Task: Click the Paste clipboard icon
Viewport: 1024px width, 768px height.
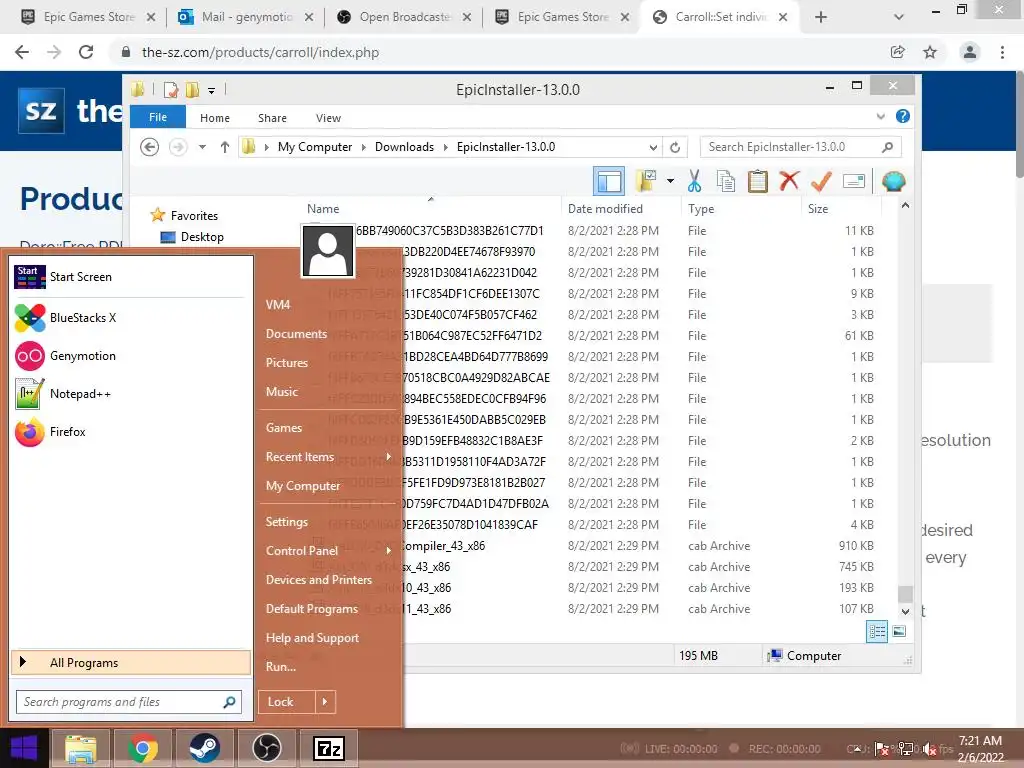Action: pyautogui.click(x=758, y=181)
